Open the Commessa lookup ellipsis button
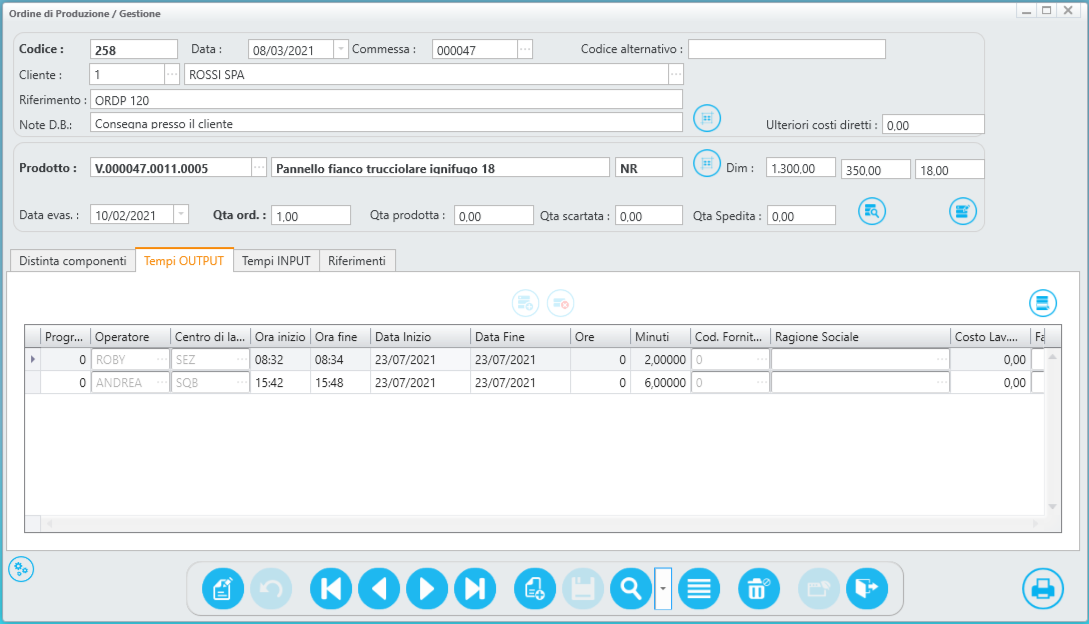Viewport: 1089px width, 624px height. 525,49
